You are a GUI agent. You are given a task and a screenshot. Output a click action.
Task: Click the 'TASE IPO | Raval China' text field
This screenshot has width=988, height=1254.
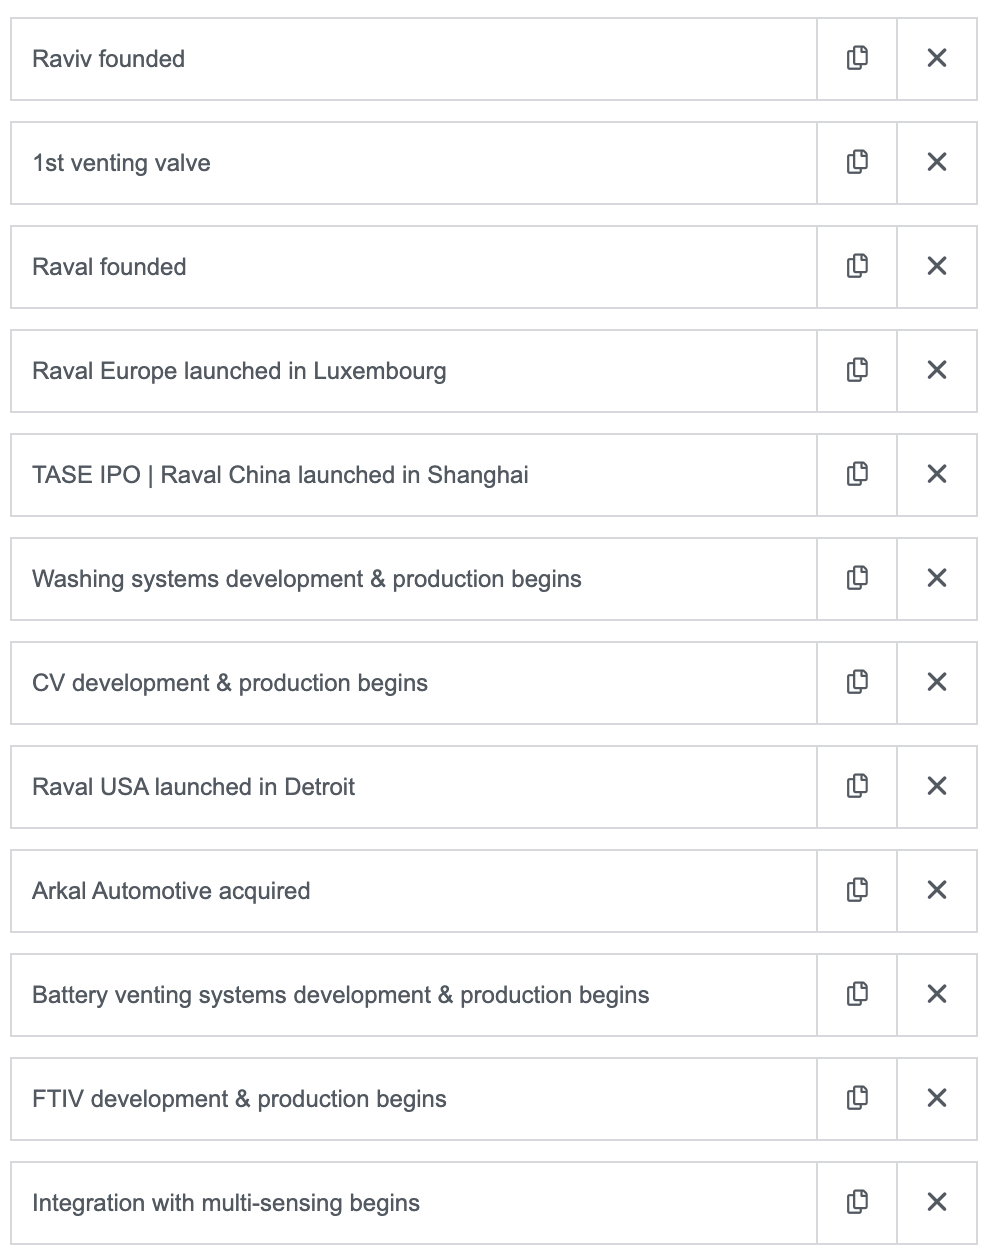pos(413,475)
